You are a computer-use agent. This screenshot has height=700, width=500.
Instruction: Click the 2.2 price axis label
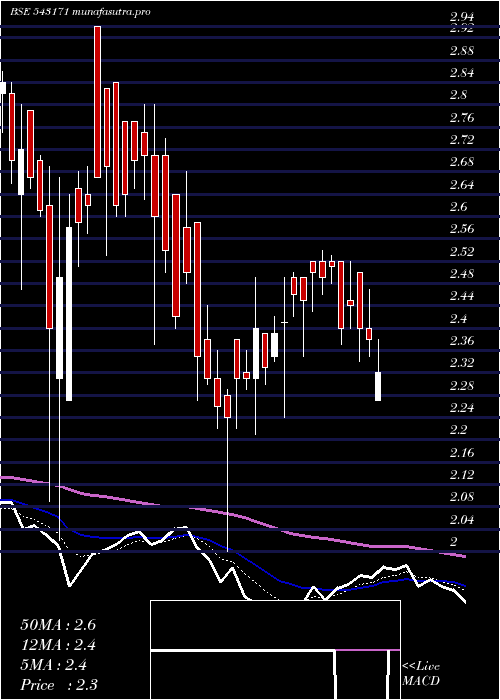[x=458, y=430]
